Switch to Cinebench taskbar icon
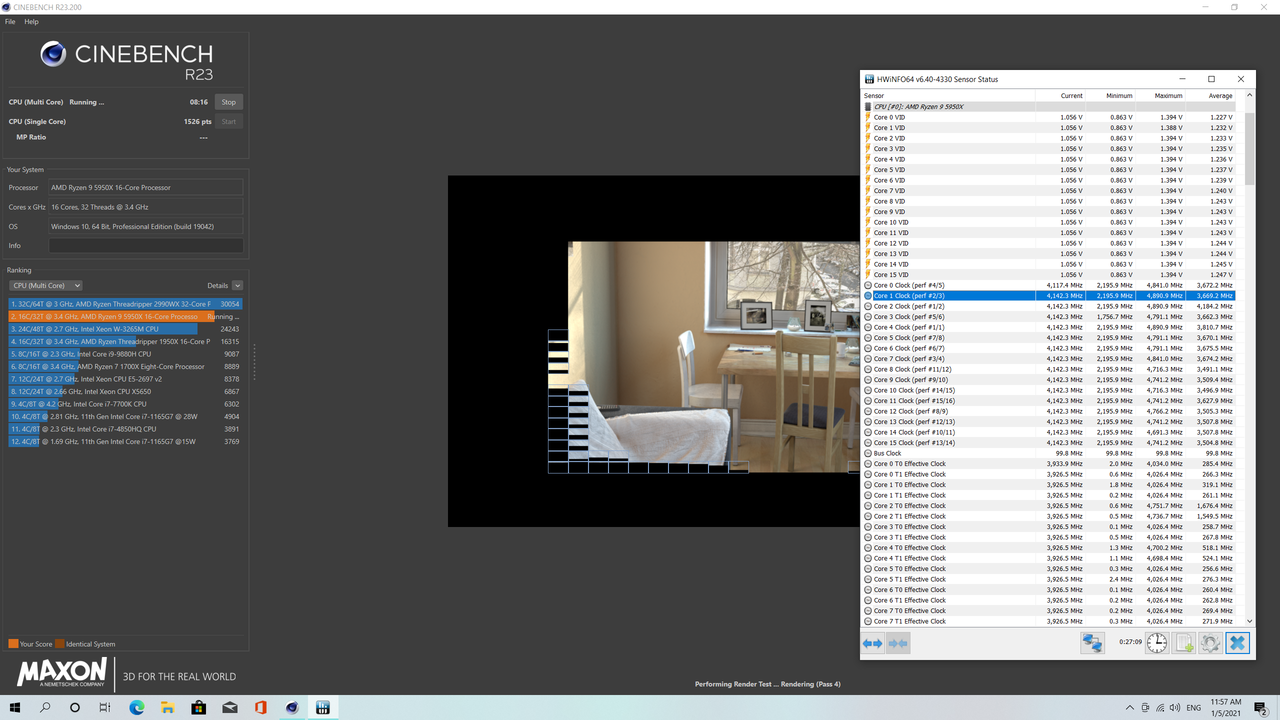 click(292, 707)
